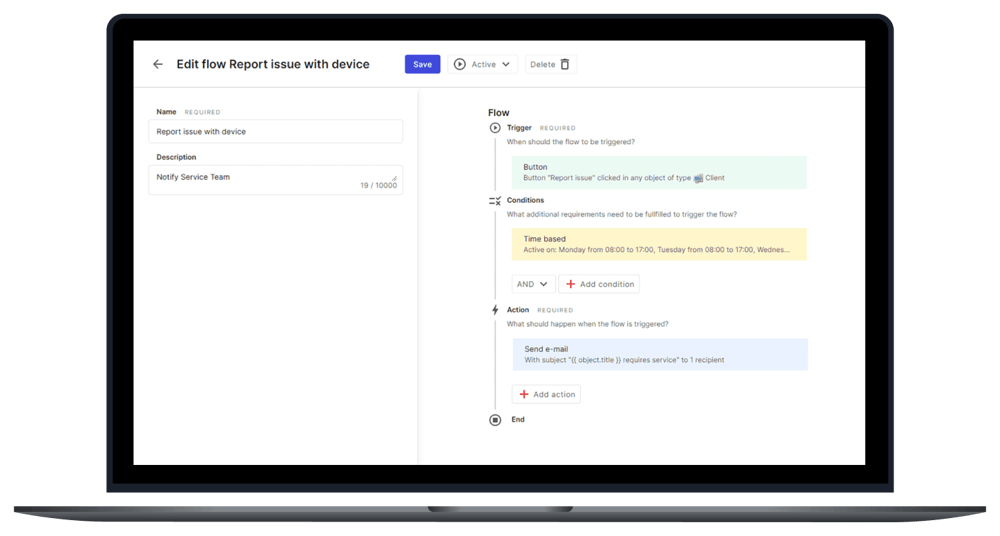Click the description field resize handle

(x=394, y=178)
